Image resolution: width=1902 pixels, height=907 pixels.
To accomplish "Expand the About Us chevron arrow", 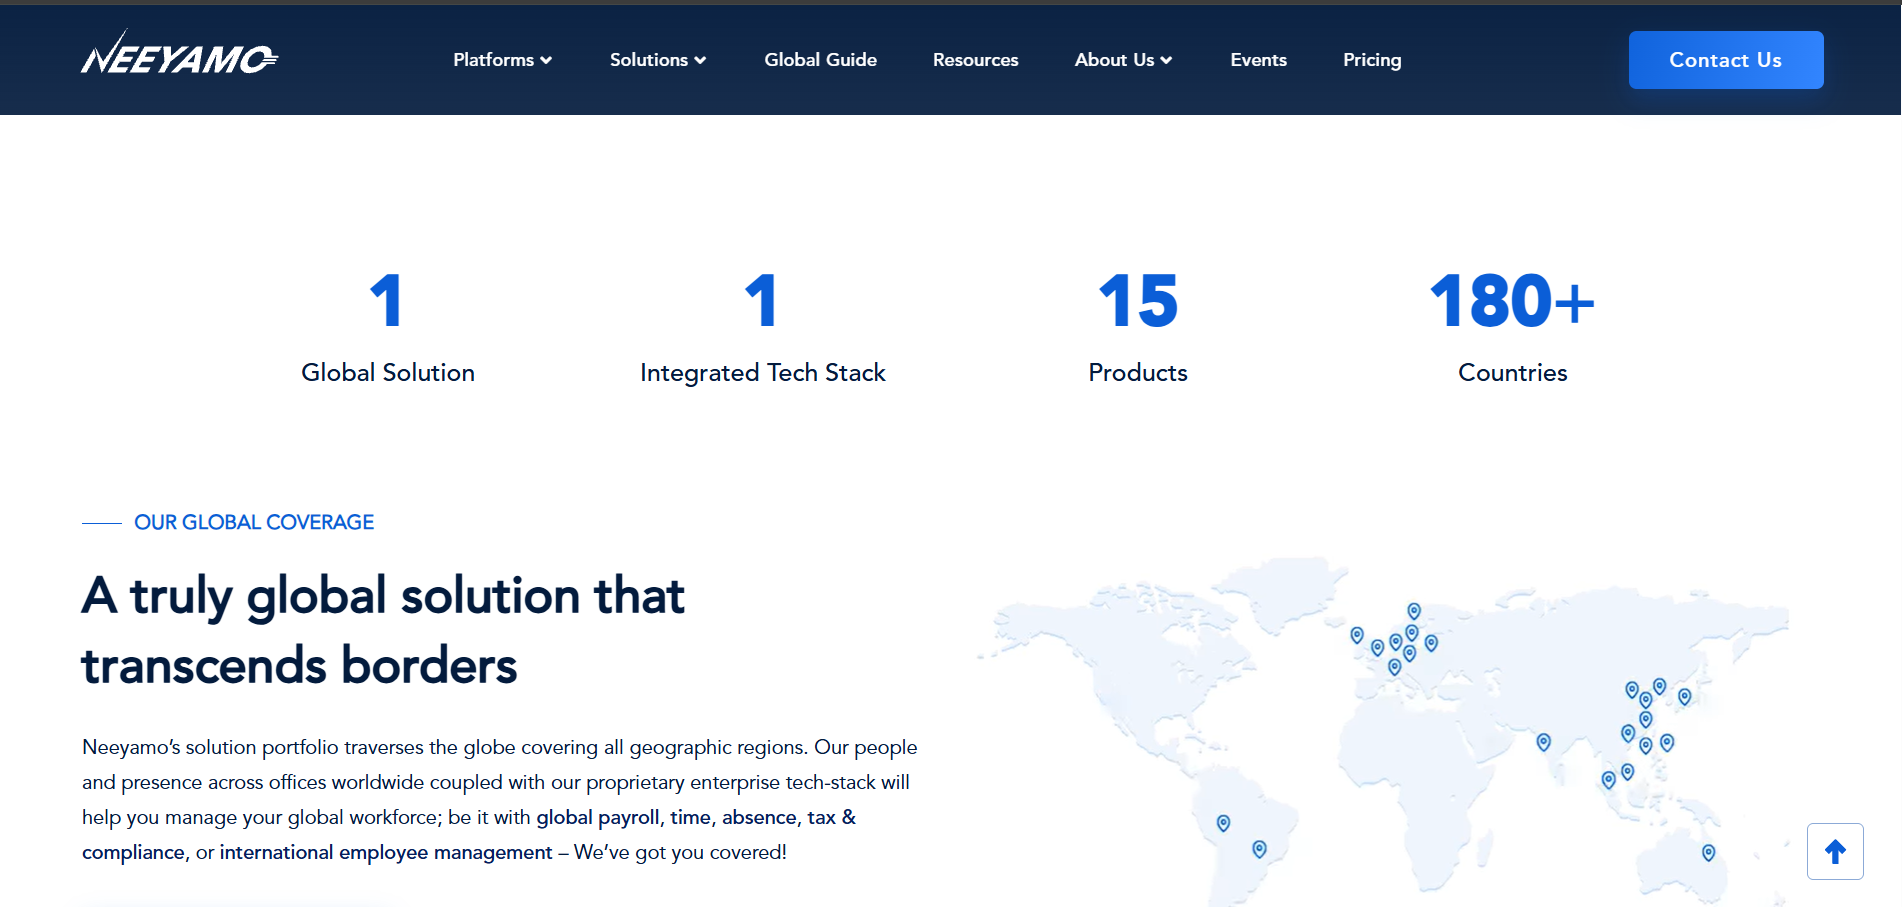I will (x=1166, y=60).
